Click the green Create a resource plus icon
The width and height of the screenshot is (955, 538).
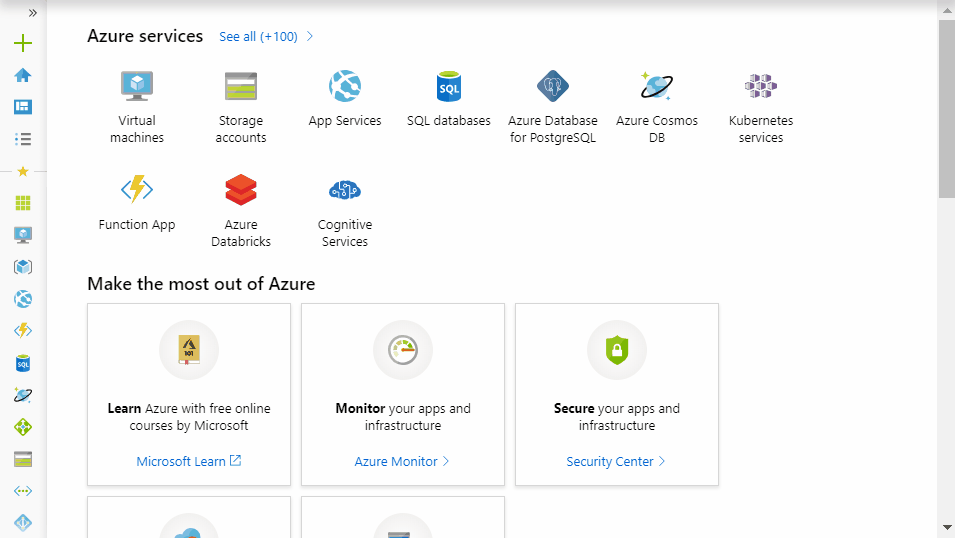point(23,43)
